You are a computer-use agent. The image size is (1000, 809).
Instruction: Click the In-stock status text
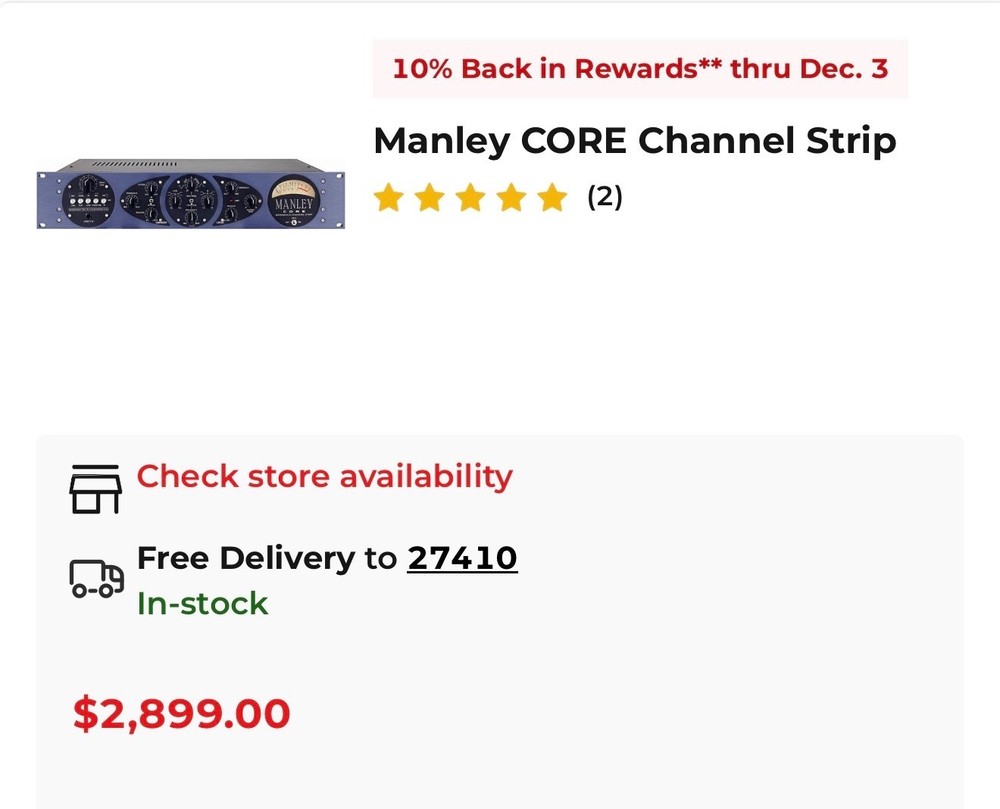coord(202,604)
